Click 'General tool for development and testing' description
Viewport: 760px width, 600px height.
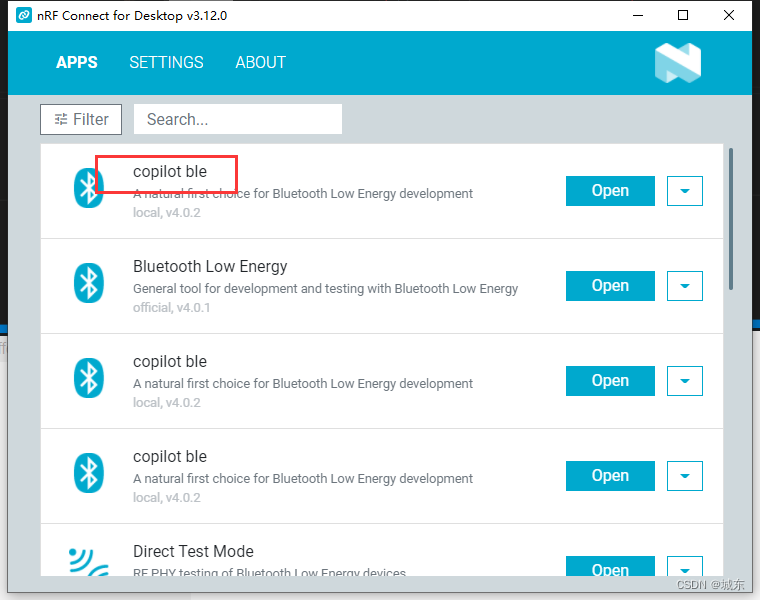[325, 288]
